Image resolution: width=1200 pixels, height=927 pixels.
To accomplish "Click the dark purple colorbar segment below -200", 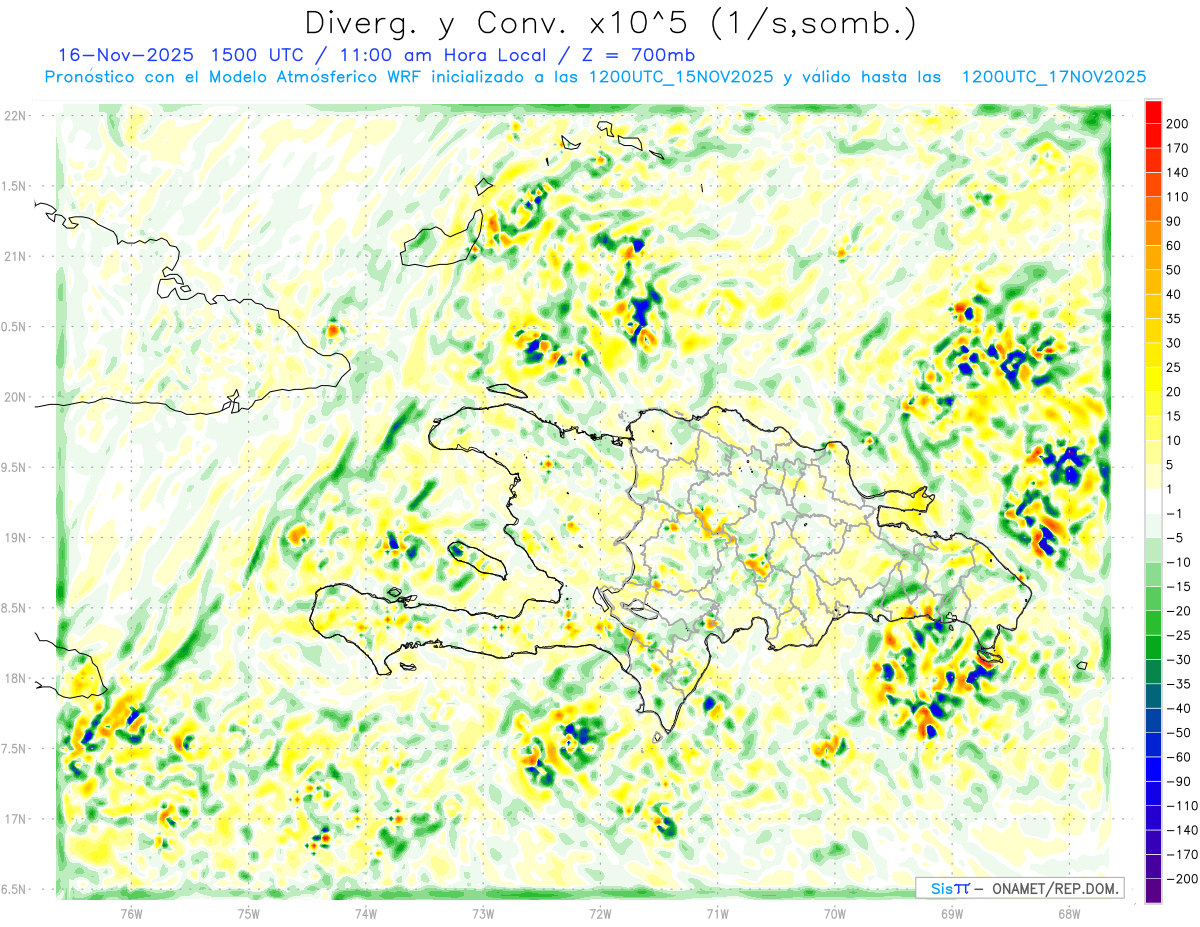I will [1153, 891].
